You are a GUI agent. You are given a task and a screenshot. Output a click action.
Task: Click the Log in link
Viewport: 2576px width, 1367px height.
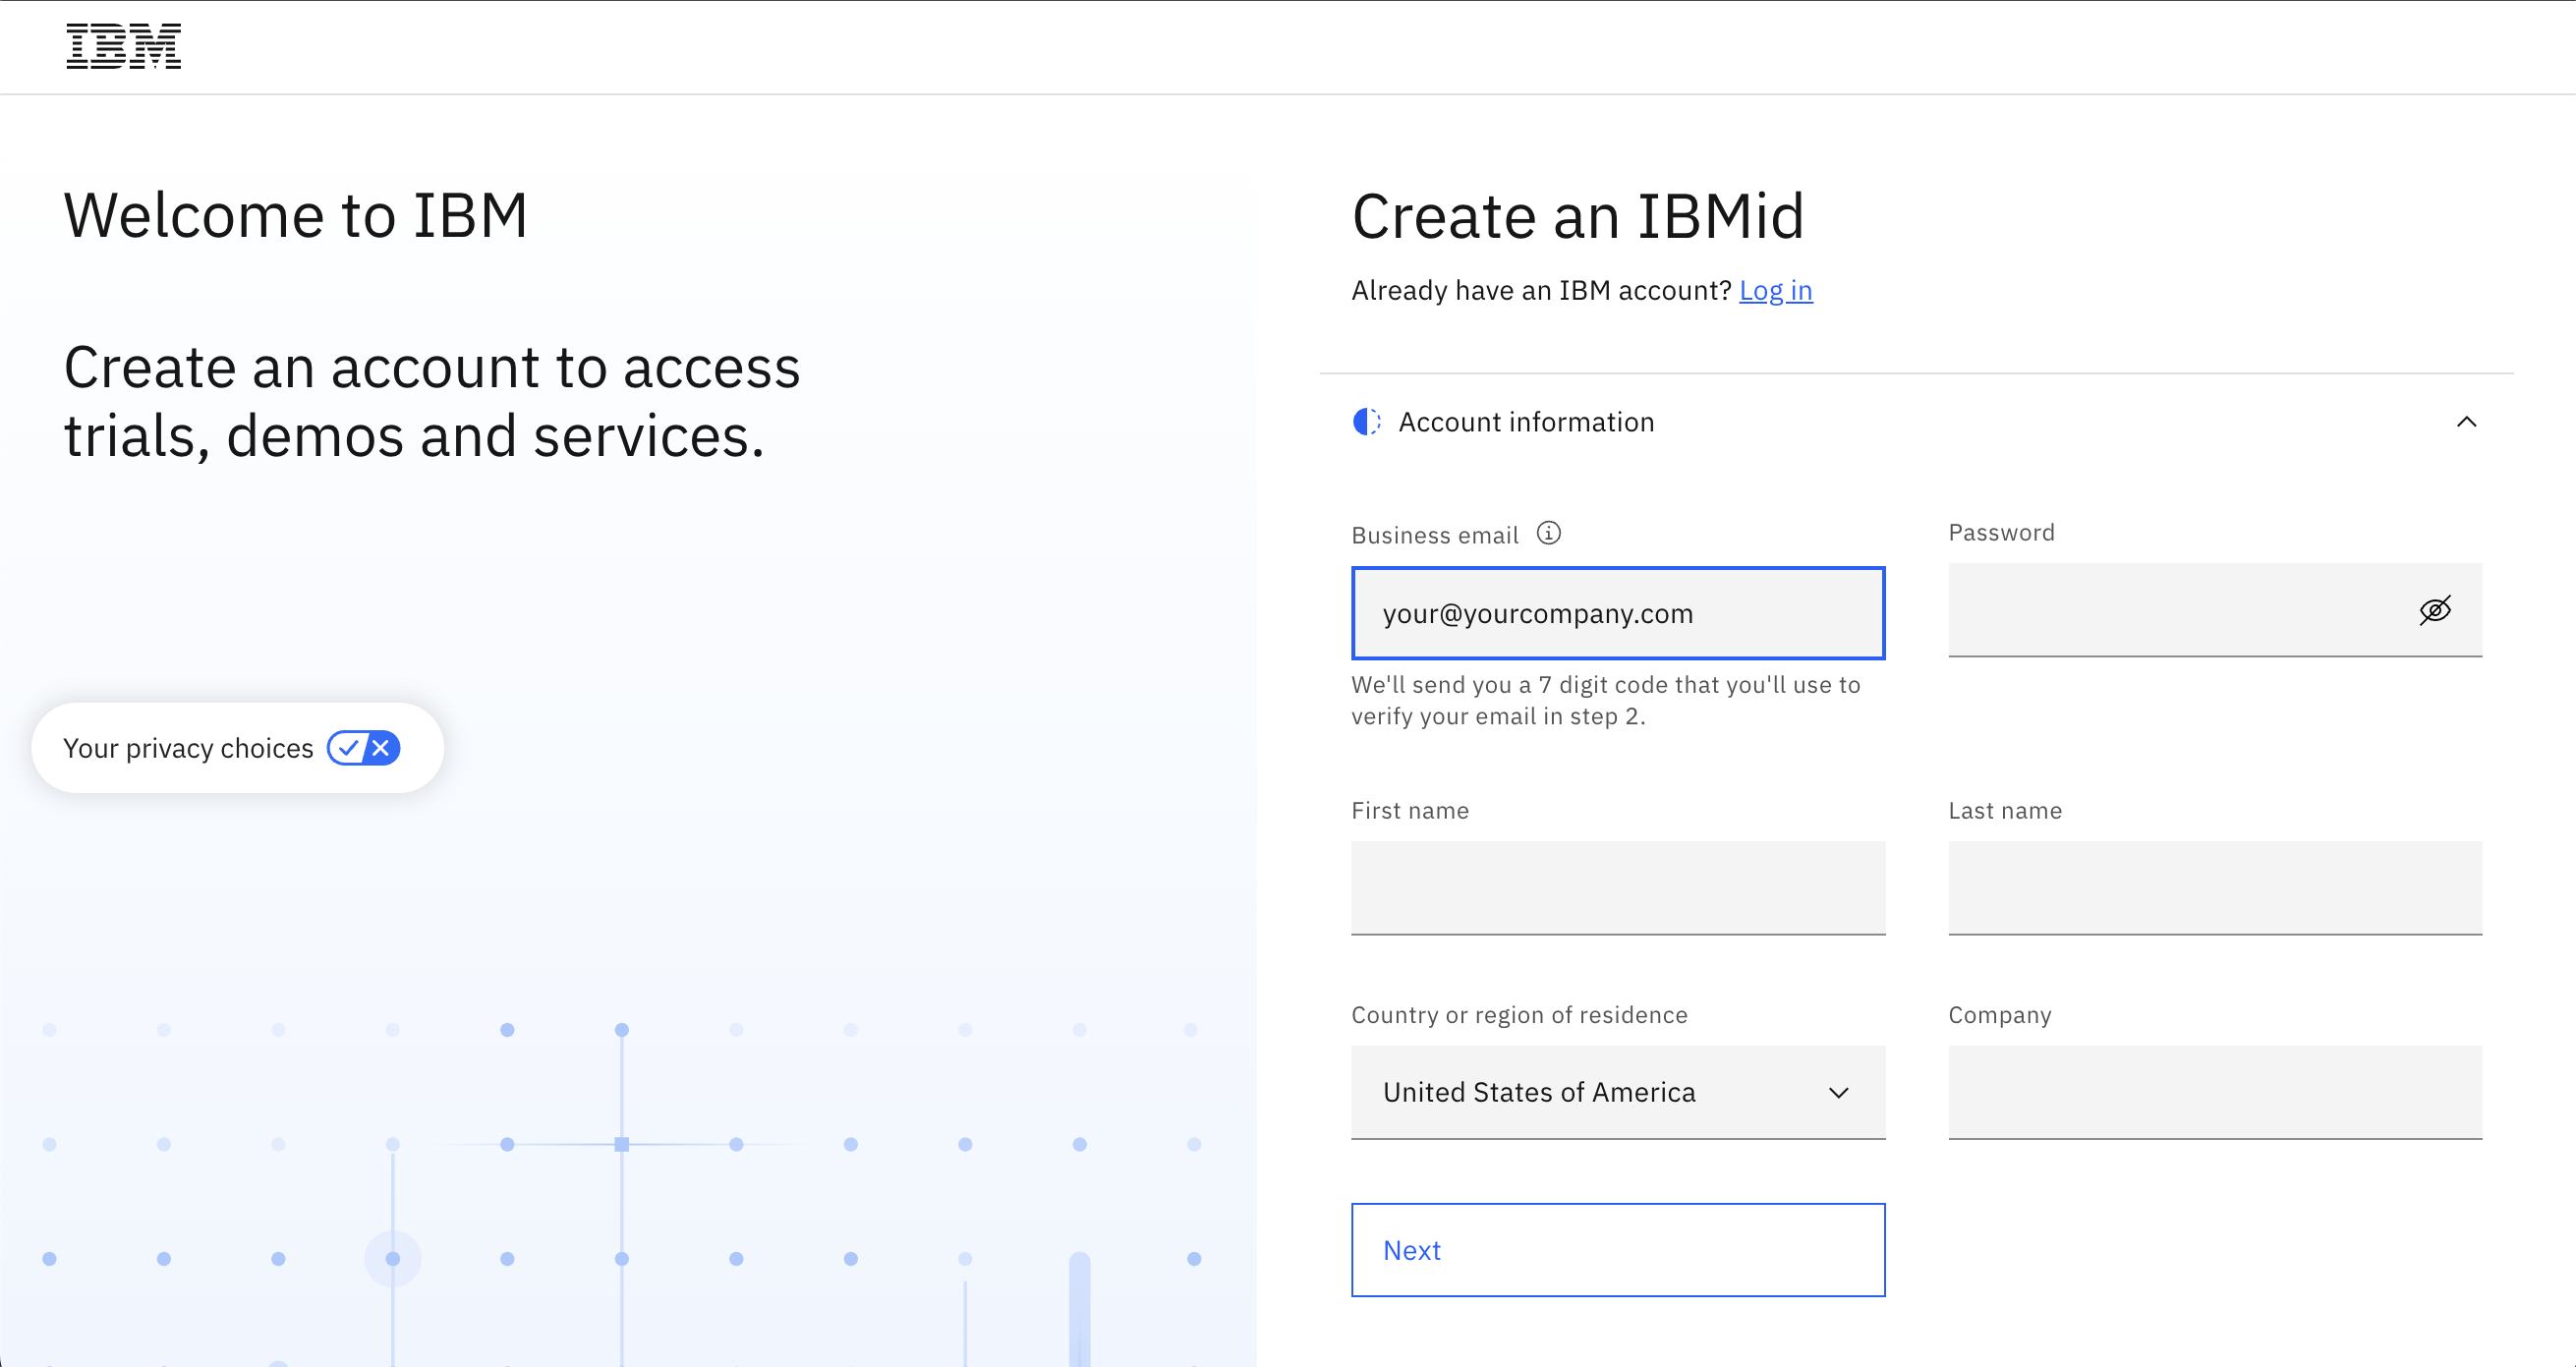point(1775,290)
